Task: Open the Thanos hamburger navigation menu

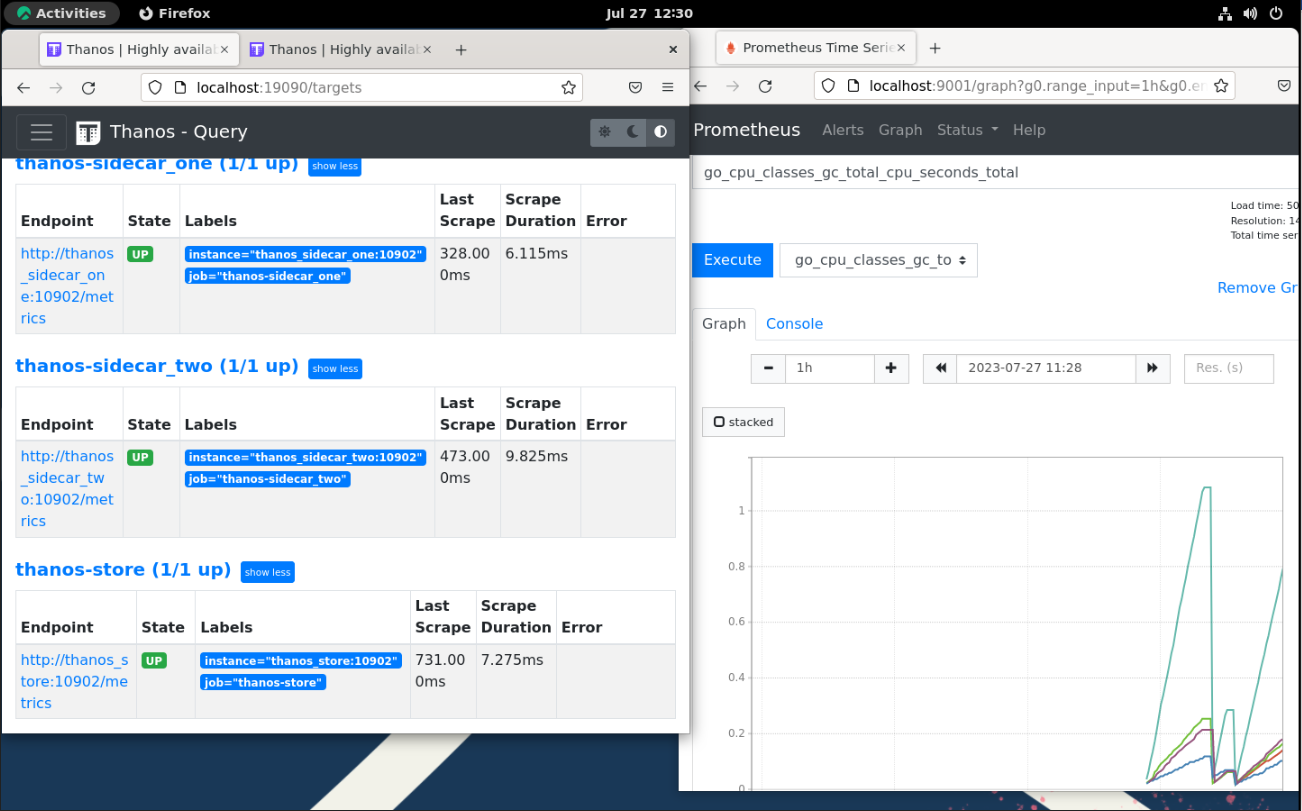Action: pyautogui.click(x=41, y=132)
